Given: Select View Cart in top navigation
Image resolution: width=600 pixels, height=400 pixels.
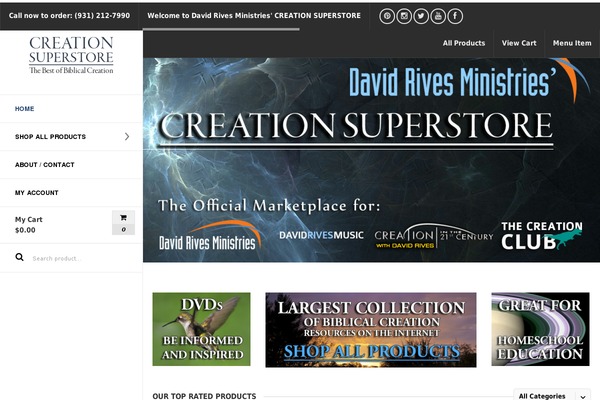Looking at the screenshot, I should tap(519, 43).
